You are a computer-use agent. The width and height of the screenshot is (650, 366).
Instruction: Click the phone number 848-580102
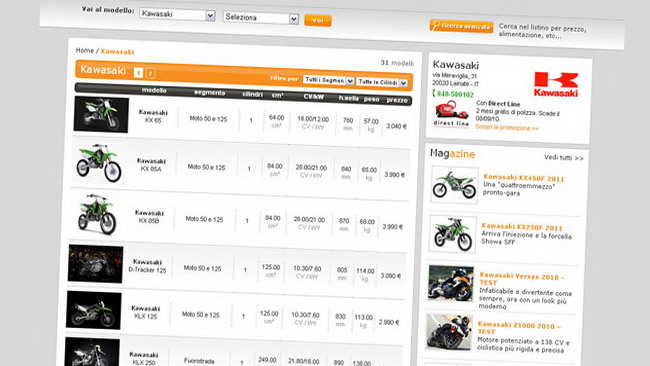[x=453, y=95]
